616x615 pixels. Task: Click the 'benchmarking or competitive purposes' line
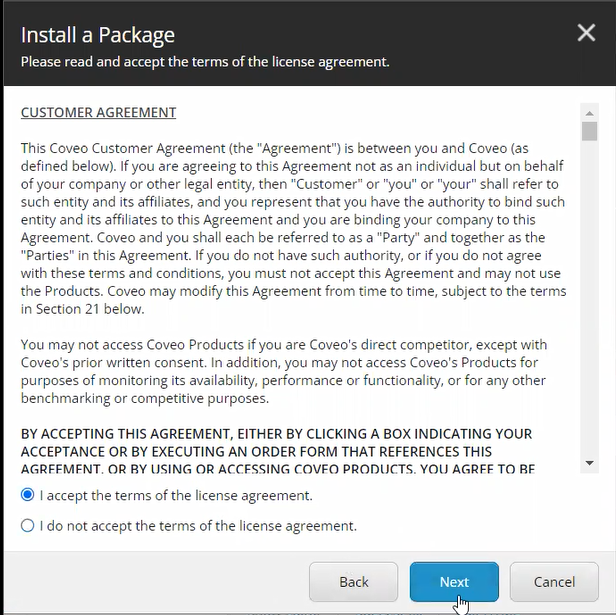(145, 398)
